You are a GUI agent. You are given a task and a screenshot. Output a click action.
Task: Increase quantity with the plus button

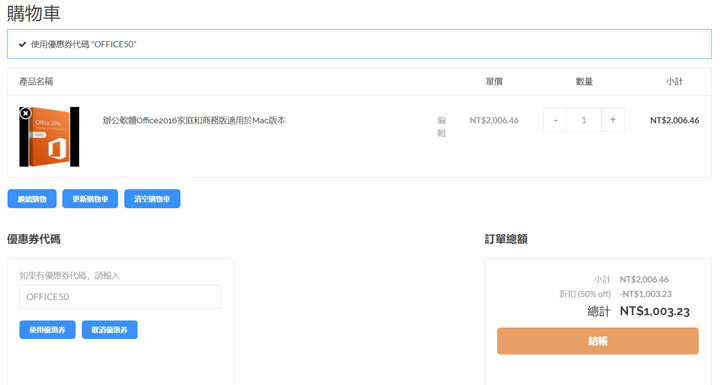613,120
